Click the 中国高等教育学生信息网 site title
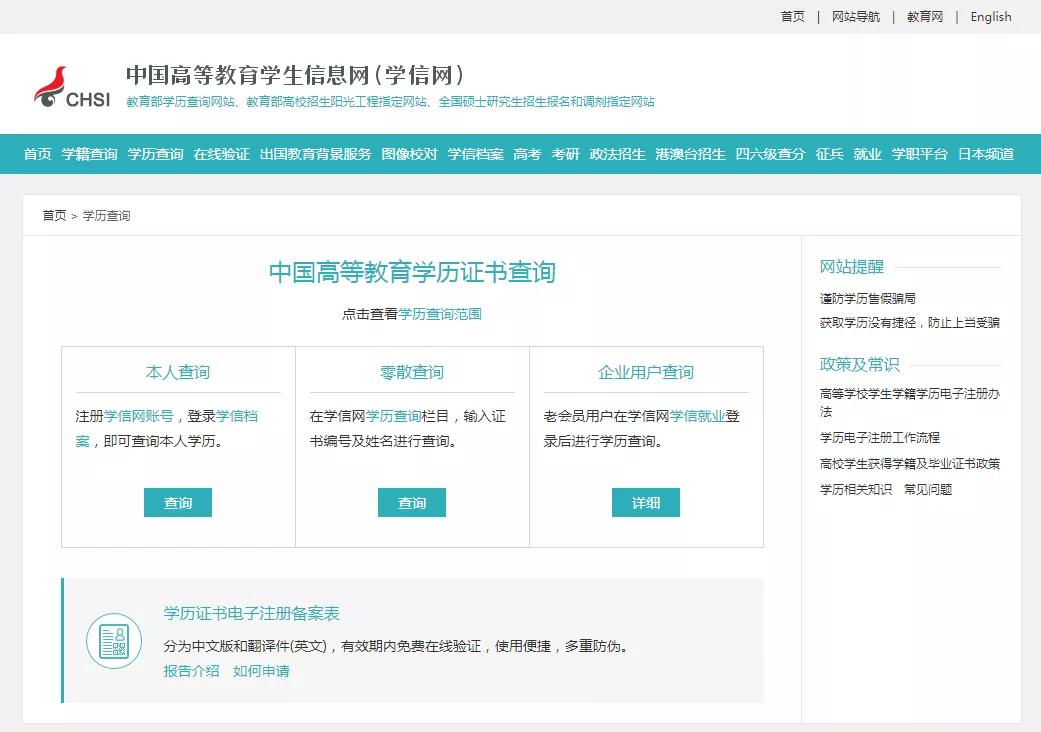Viewport: 1041px width, 732px height. [295, 75]
